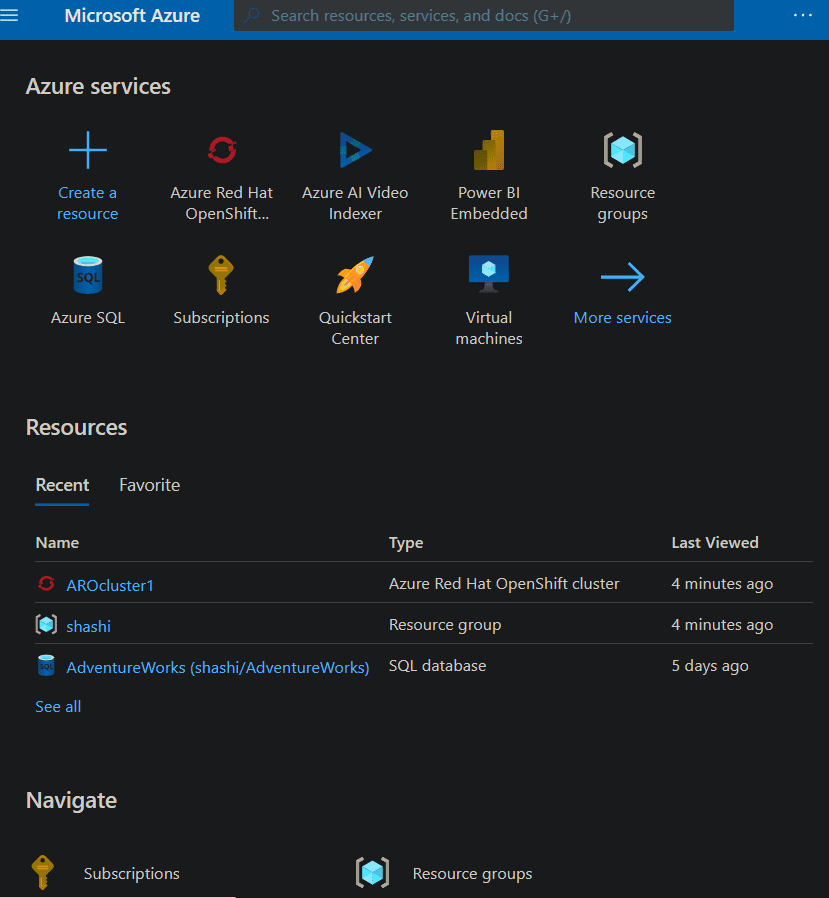Open the top-right ellipsis overflow menu

coord(803,16)
